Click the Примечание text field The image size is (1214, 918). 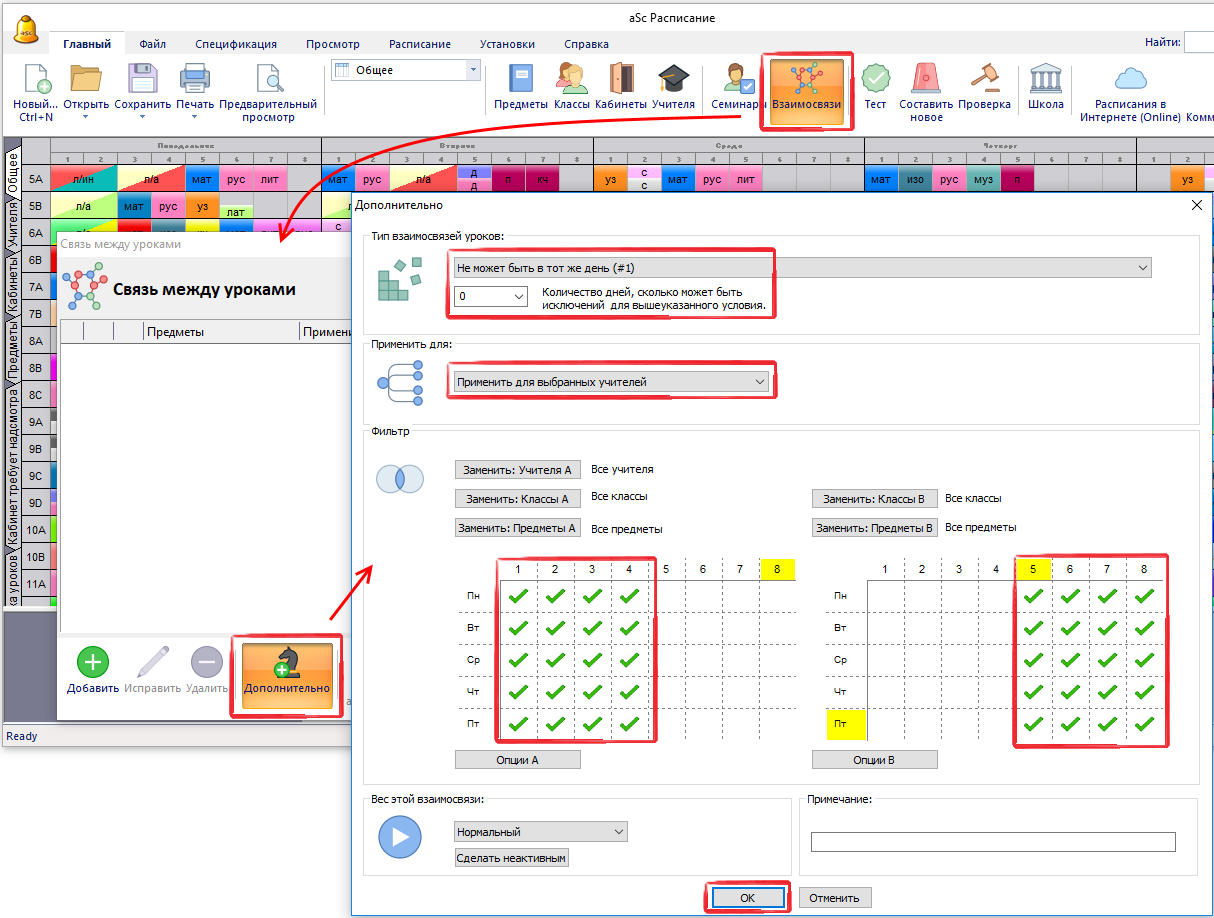pyautogui.click(x=992, y=842)
